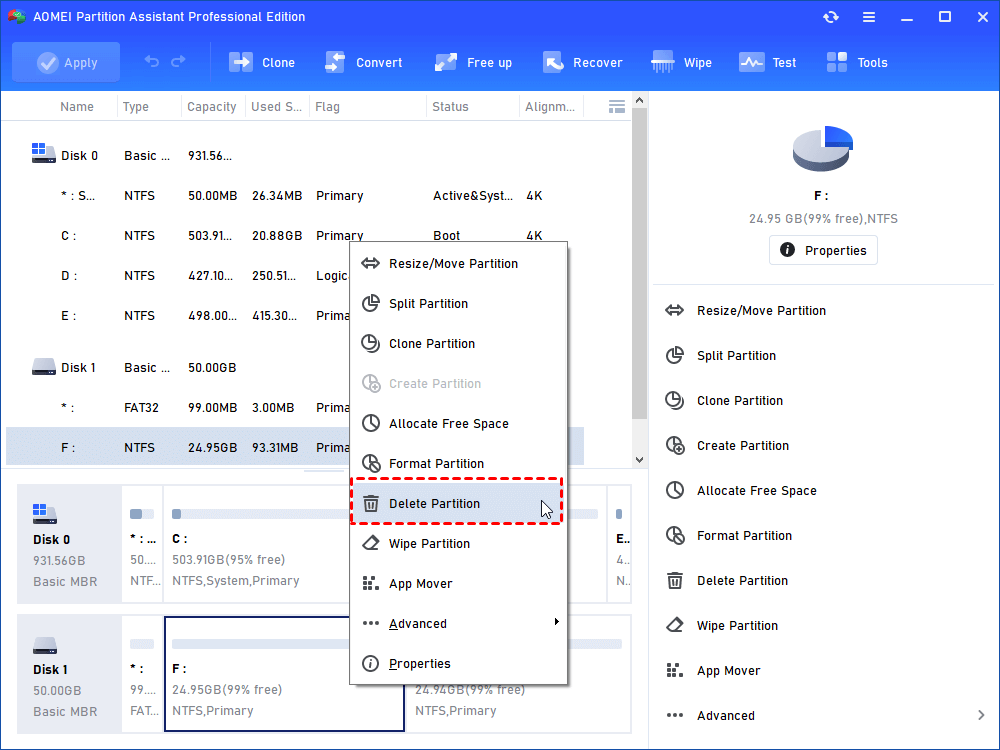
Task: Expand Advanced chevron in right panel
Action: pyautogui.click(x=981, y=715)
